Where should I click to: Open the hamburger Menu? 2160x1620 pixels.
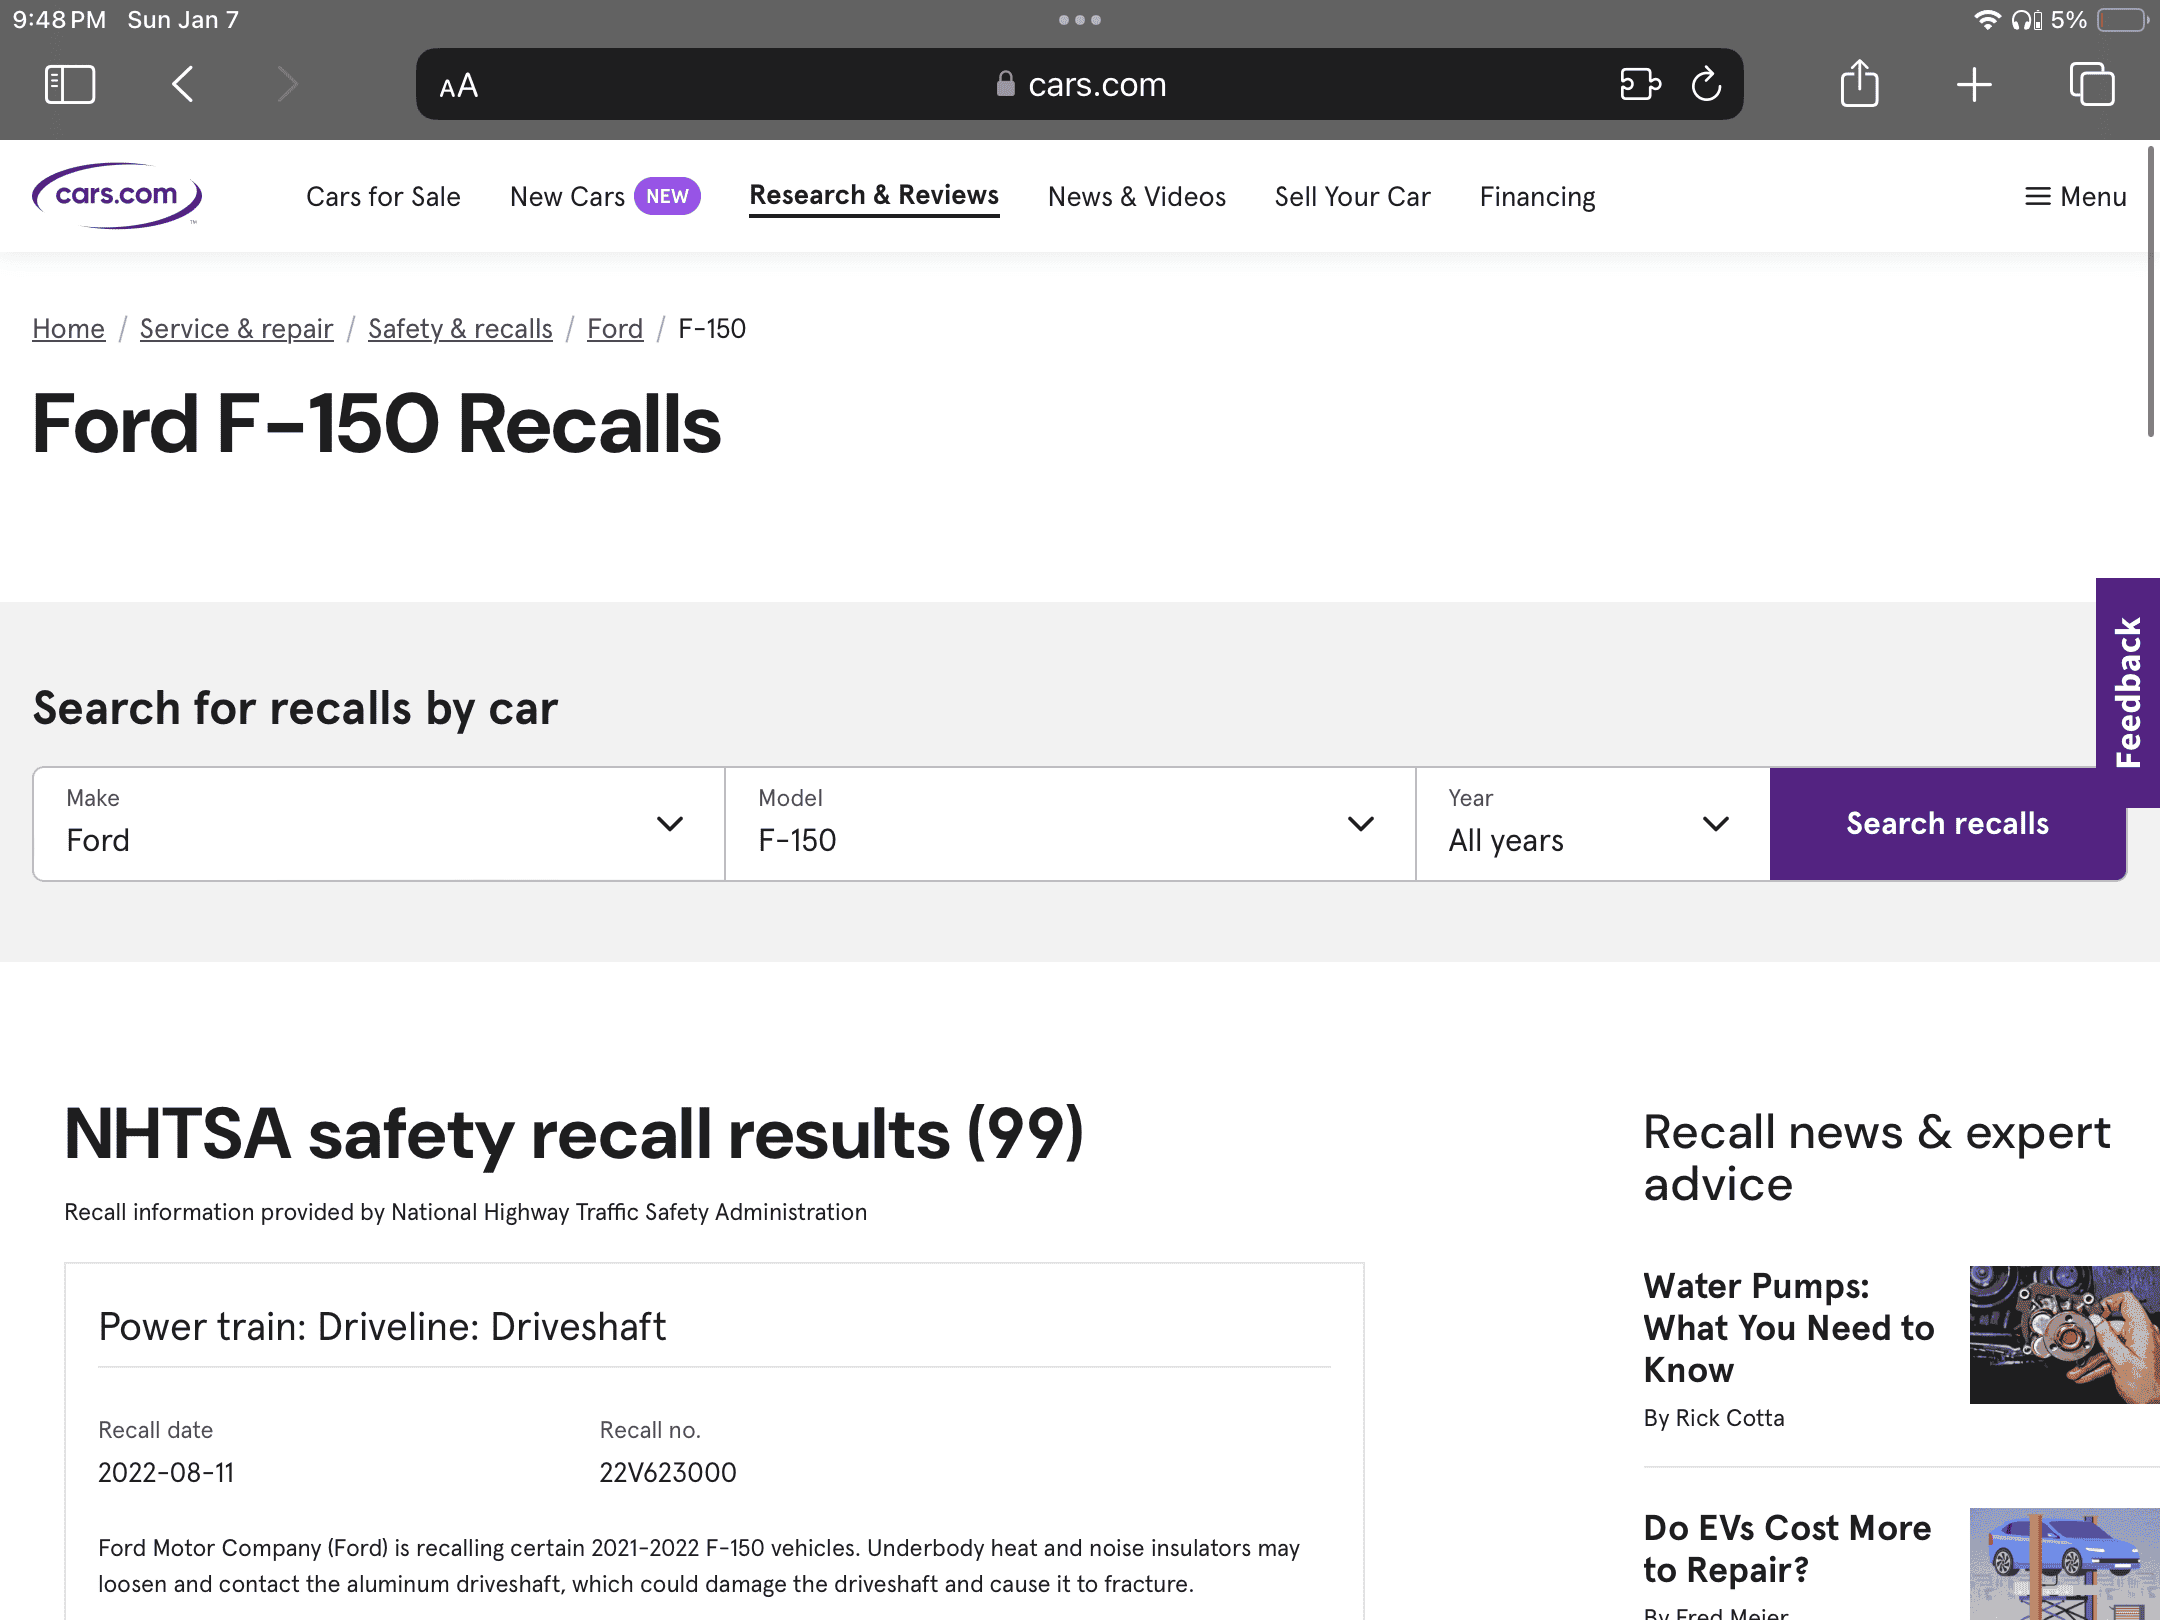[2075, 197]
